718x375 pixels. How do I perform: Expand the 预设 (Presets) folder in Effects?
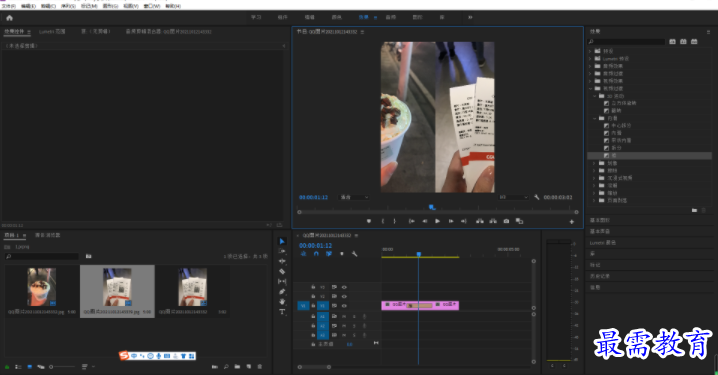click(x=590, y=51)
